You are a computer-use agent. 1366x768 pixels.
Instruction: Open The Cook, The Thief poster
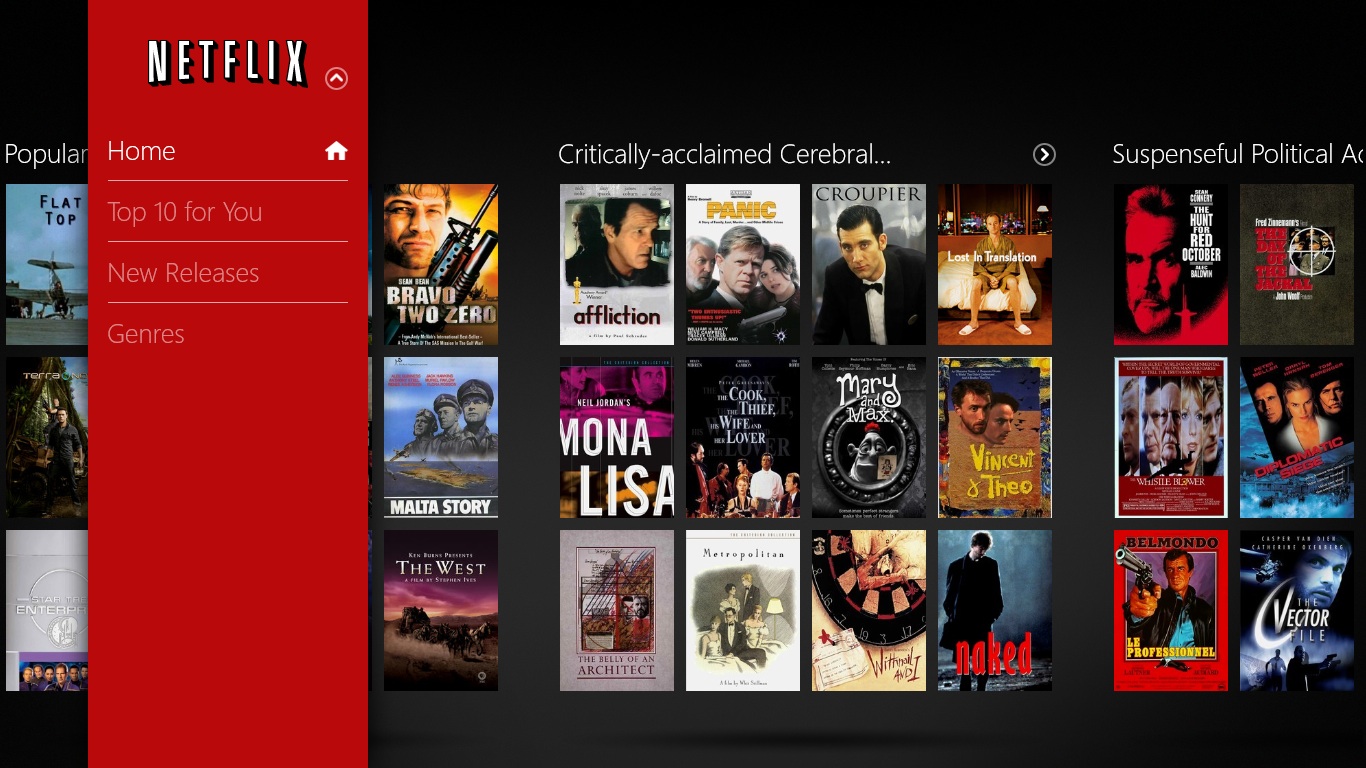tap(743, 438)
